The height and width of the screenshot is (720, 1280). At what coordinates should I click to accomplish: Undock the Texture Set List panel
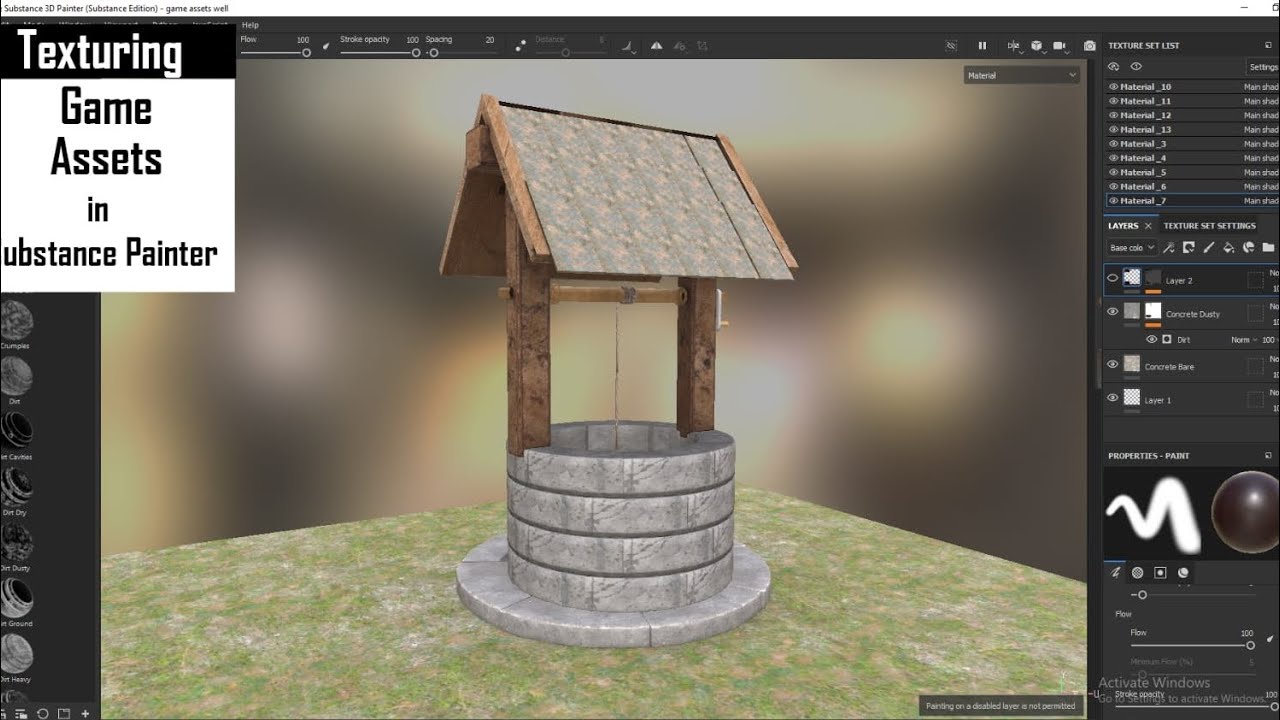[1268, 45]
